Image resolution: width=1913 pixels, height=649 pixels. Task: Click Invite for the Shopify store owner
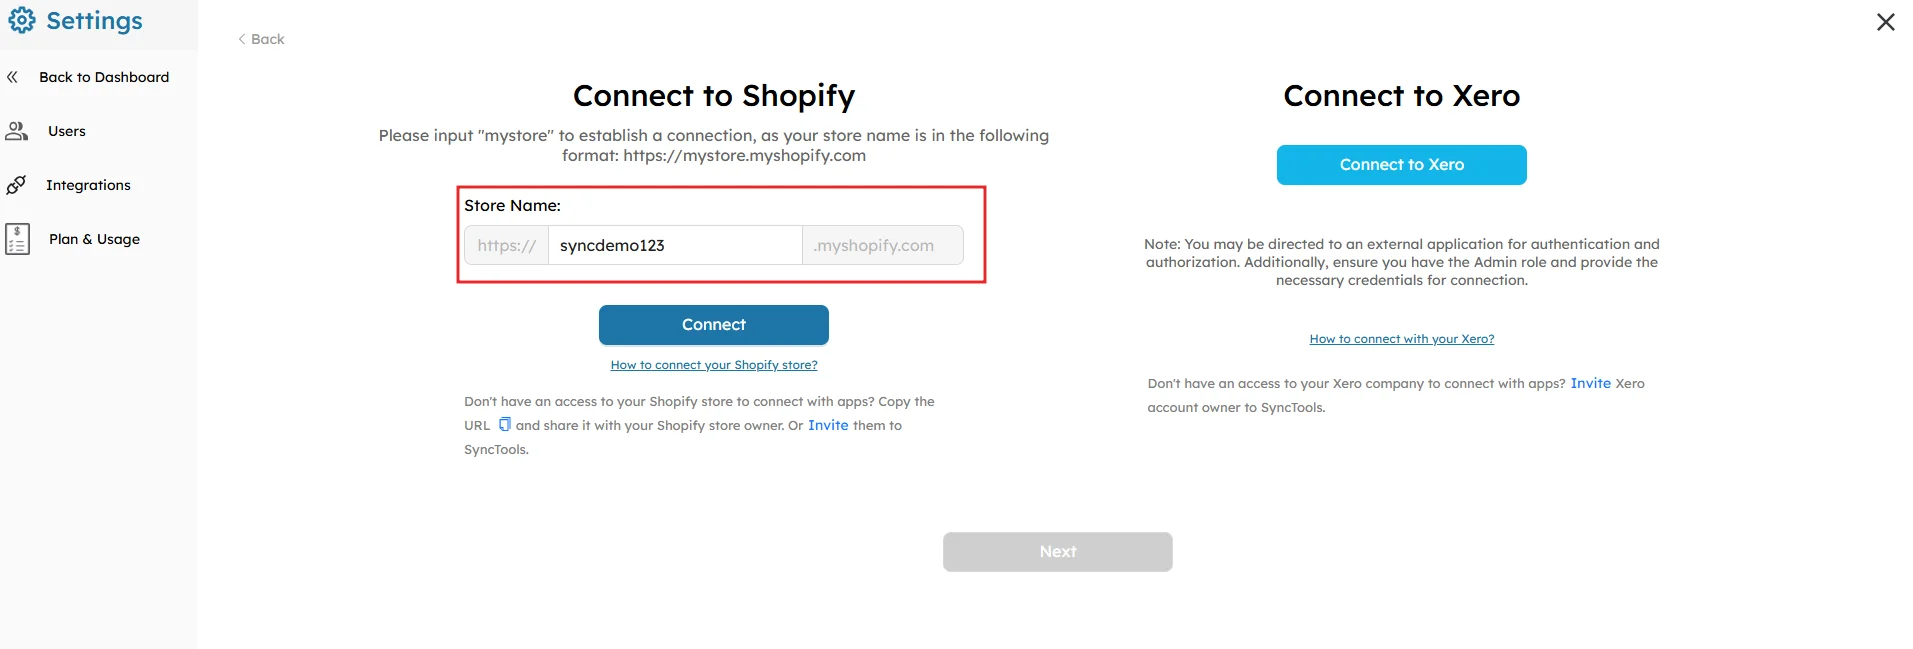(828, 425)
